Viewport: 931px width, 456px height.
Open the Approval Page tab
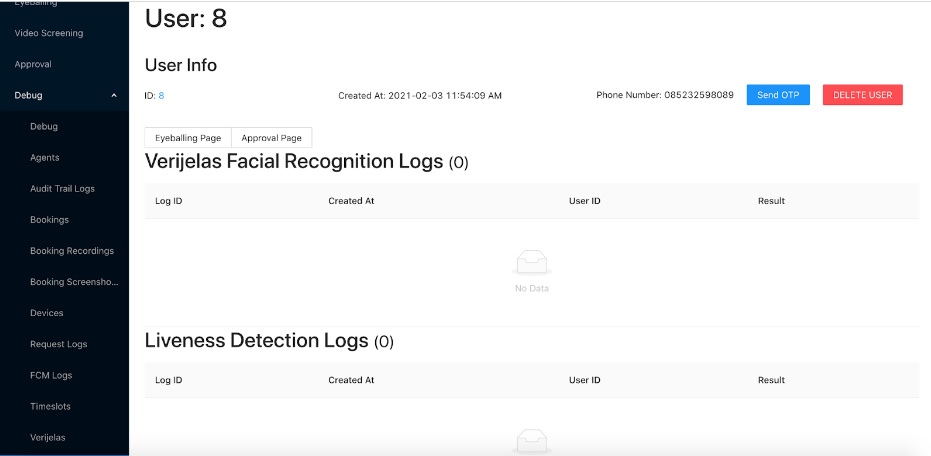click(271, 138)
